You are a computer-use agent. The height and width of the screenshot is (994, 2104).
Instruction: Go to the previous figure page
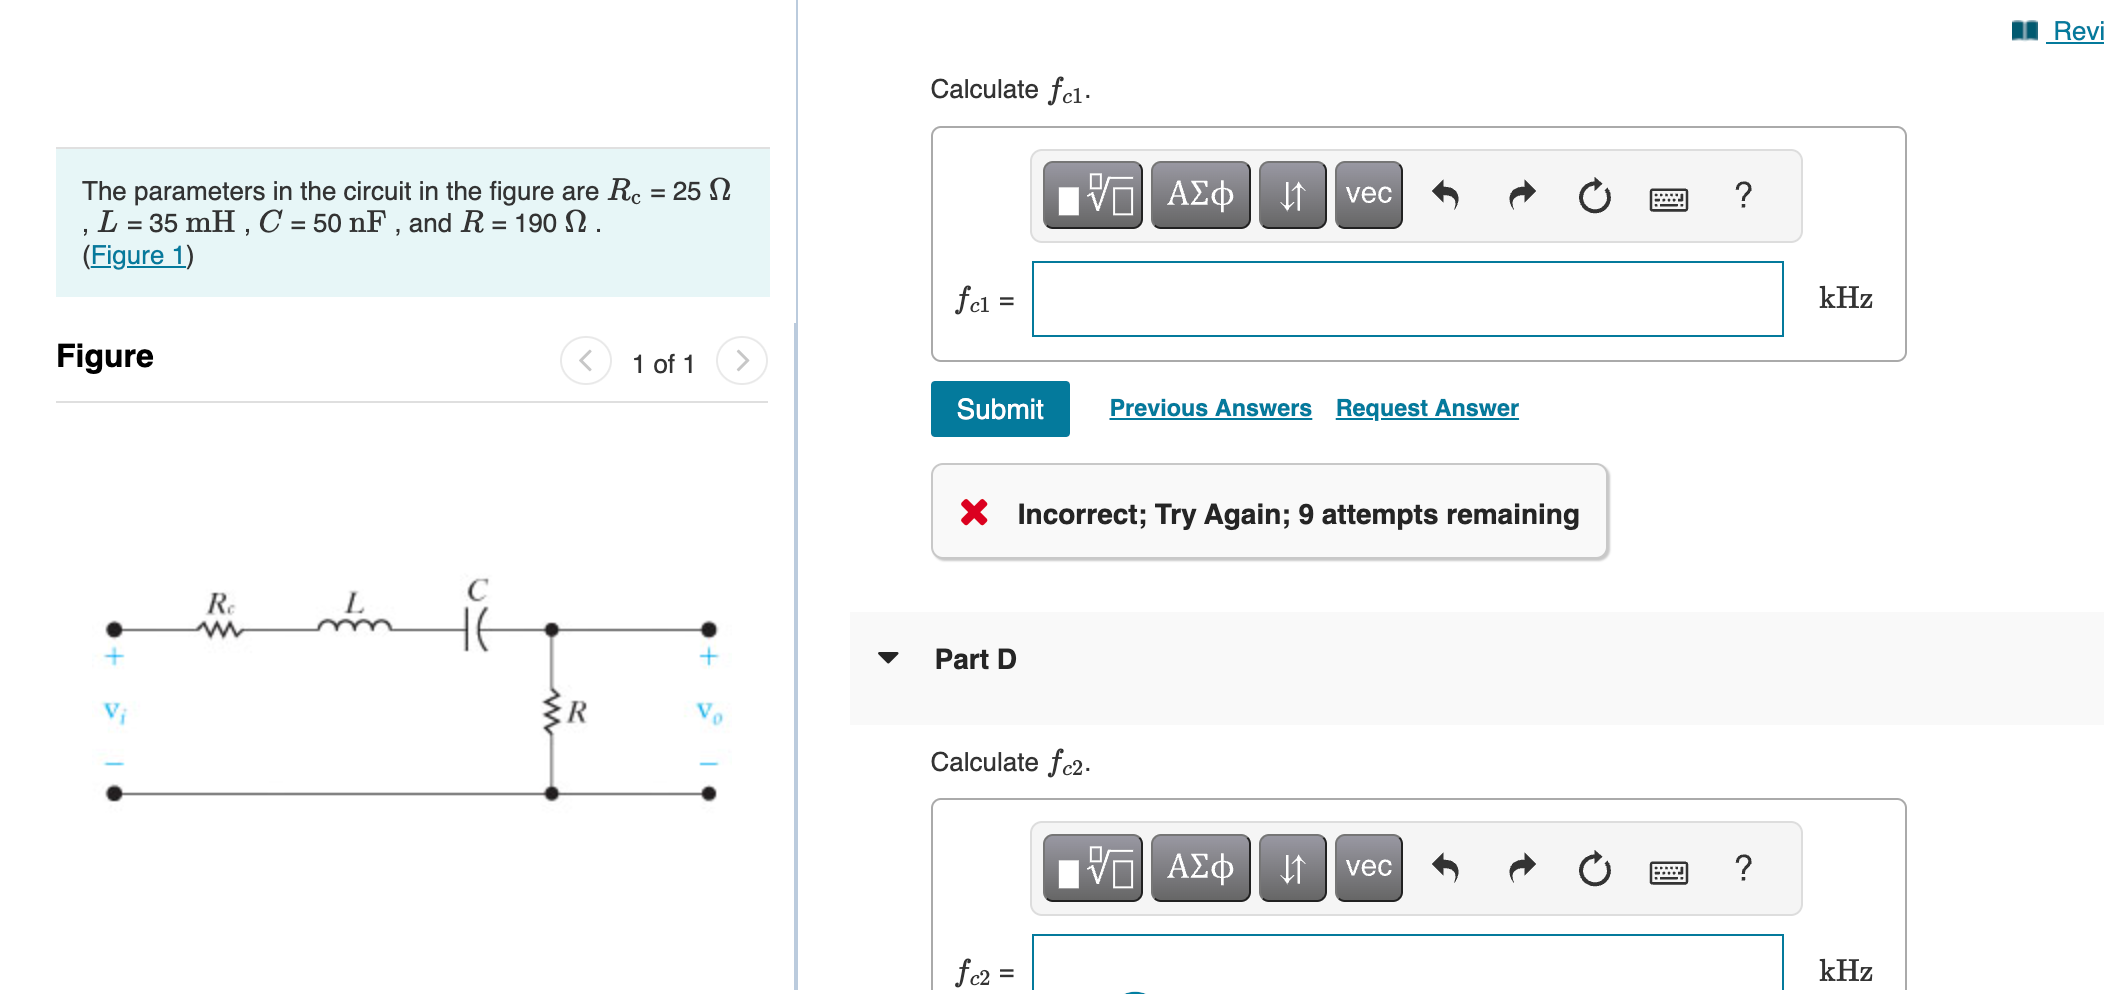coord(586,361)
